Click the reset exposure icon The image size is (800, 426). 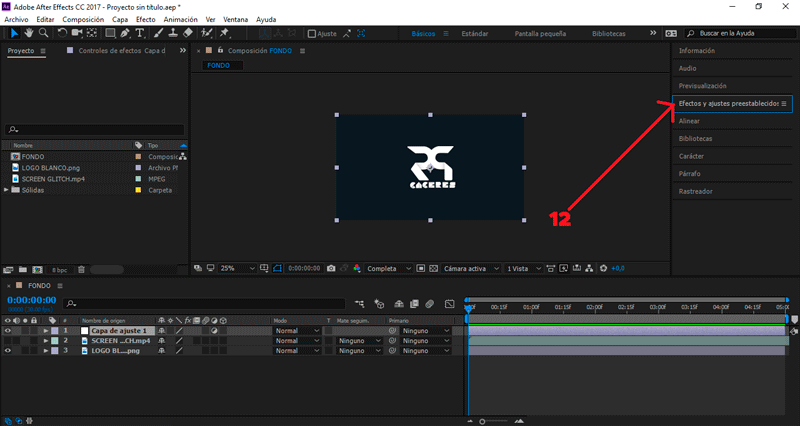(x=603, y=268)
